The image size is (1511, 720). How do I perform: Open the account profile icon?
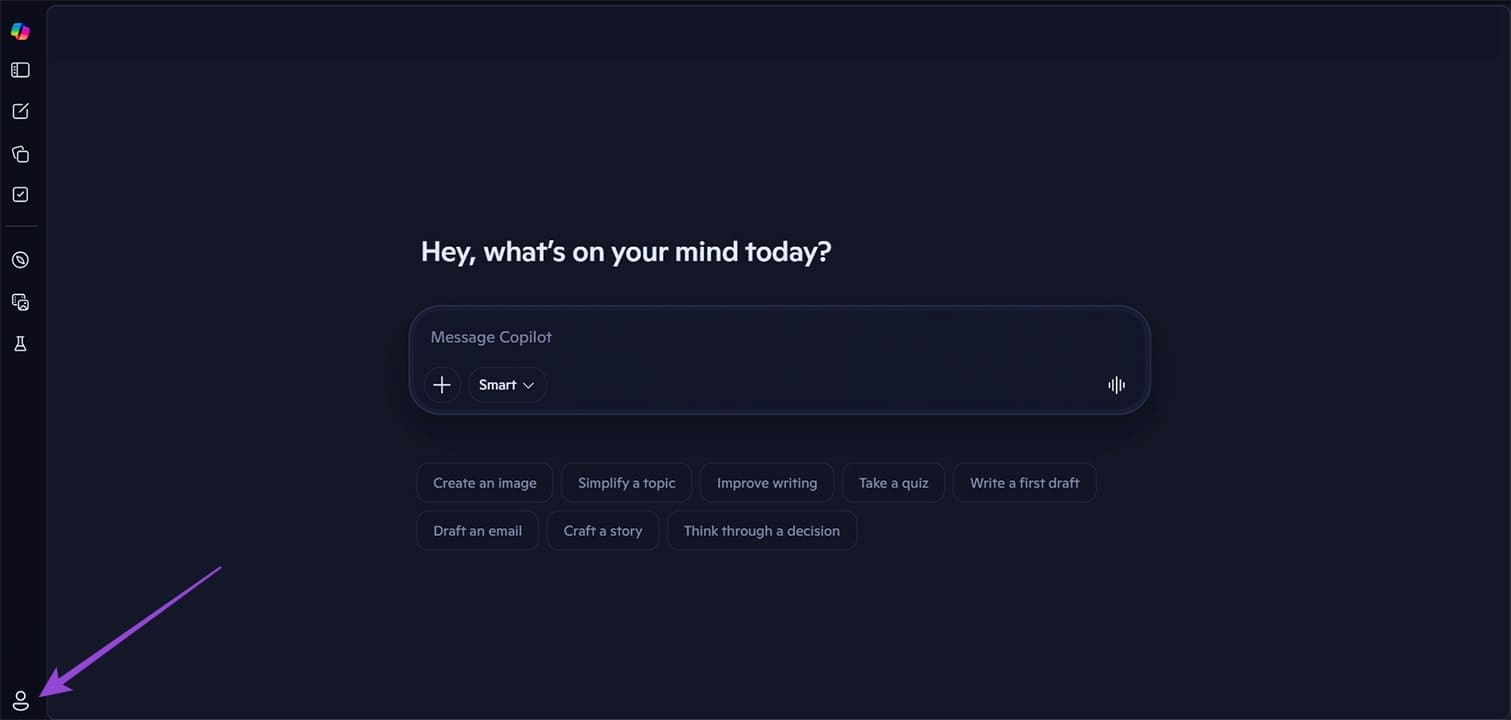(20, 701)
